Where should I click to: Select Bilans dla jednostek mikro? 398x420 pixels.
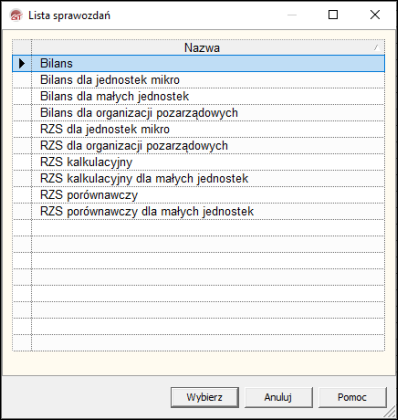click(208, 80)
